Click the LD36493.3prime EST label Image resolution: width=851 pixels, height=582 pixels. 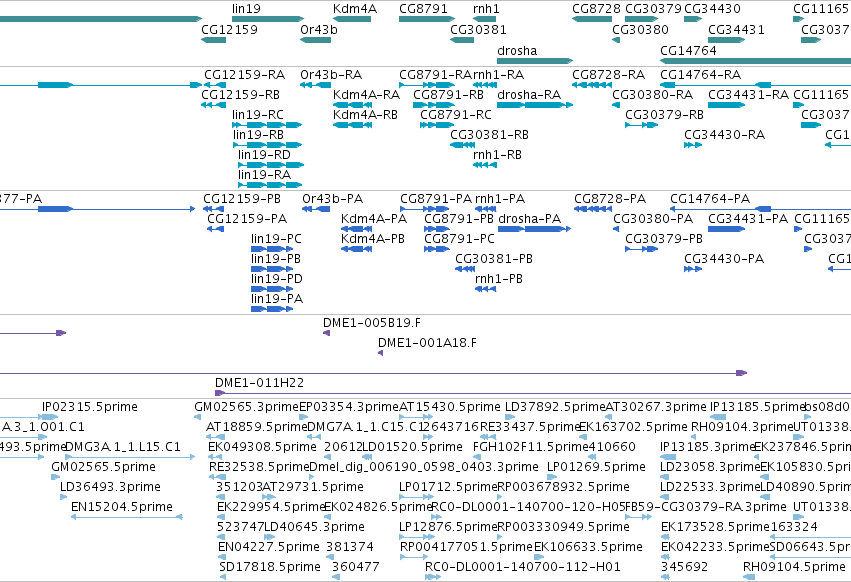(x=110, y=486)
